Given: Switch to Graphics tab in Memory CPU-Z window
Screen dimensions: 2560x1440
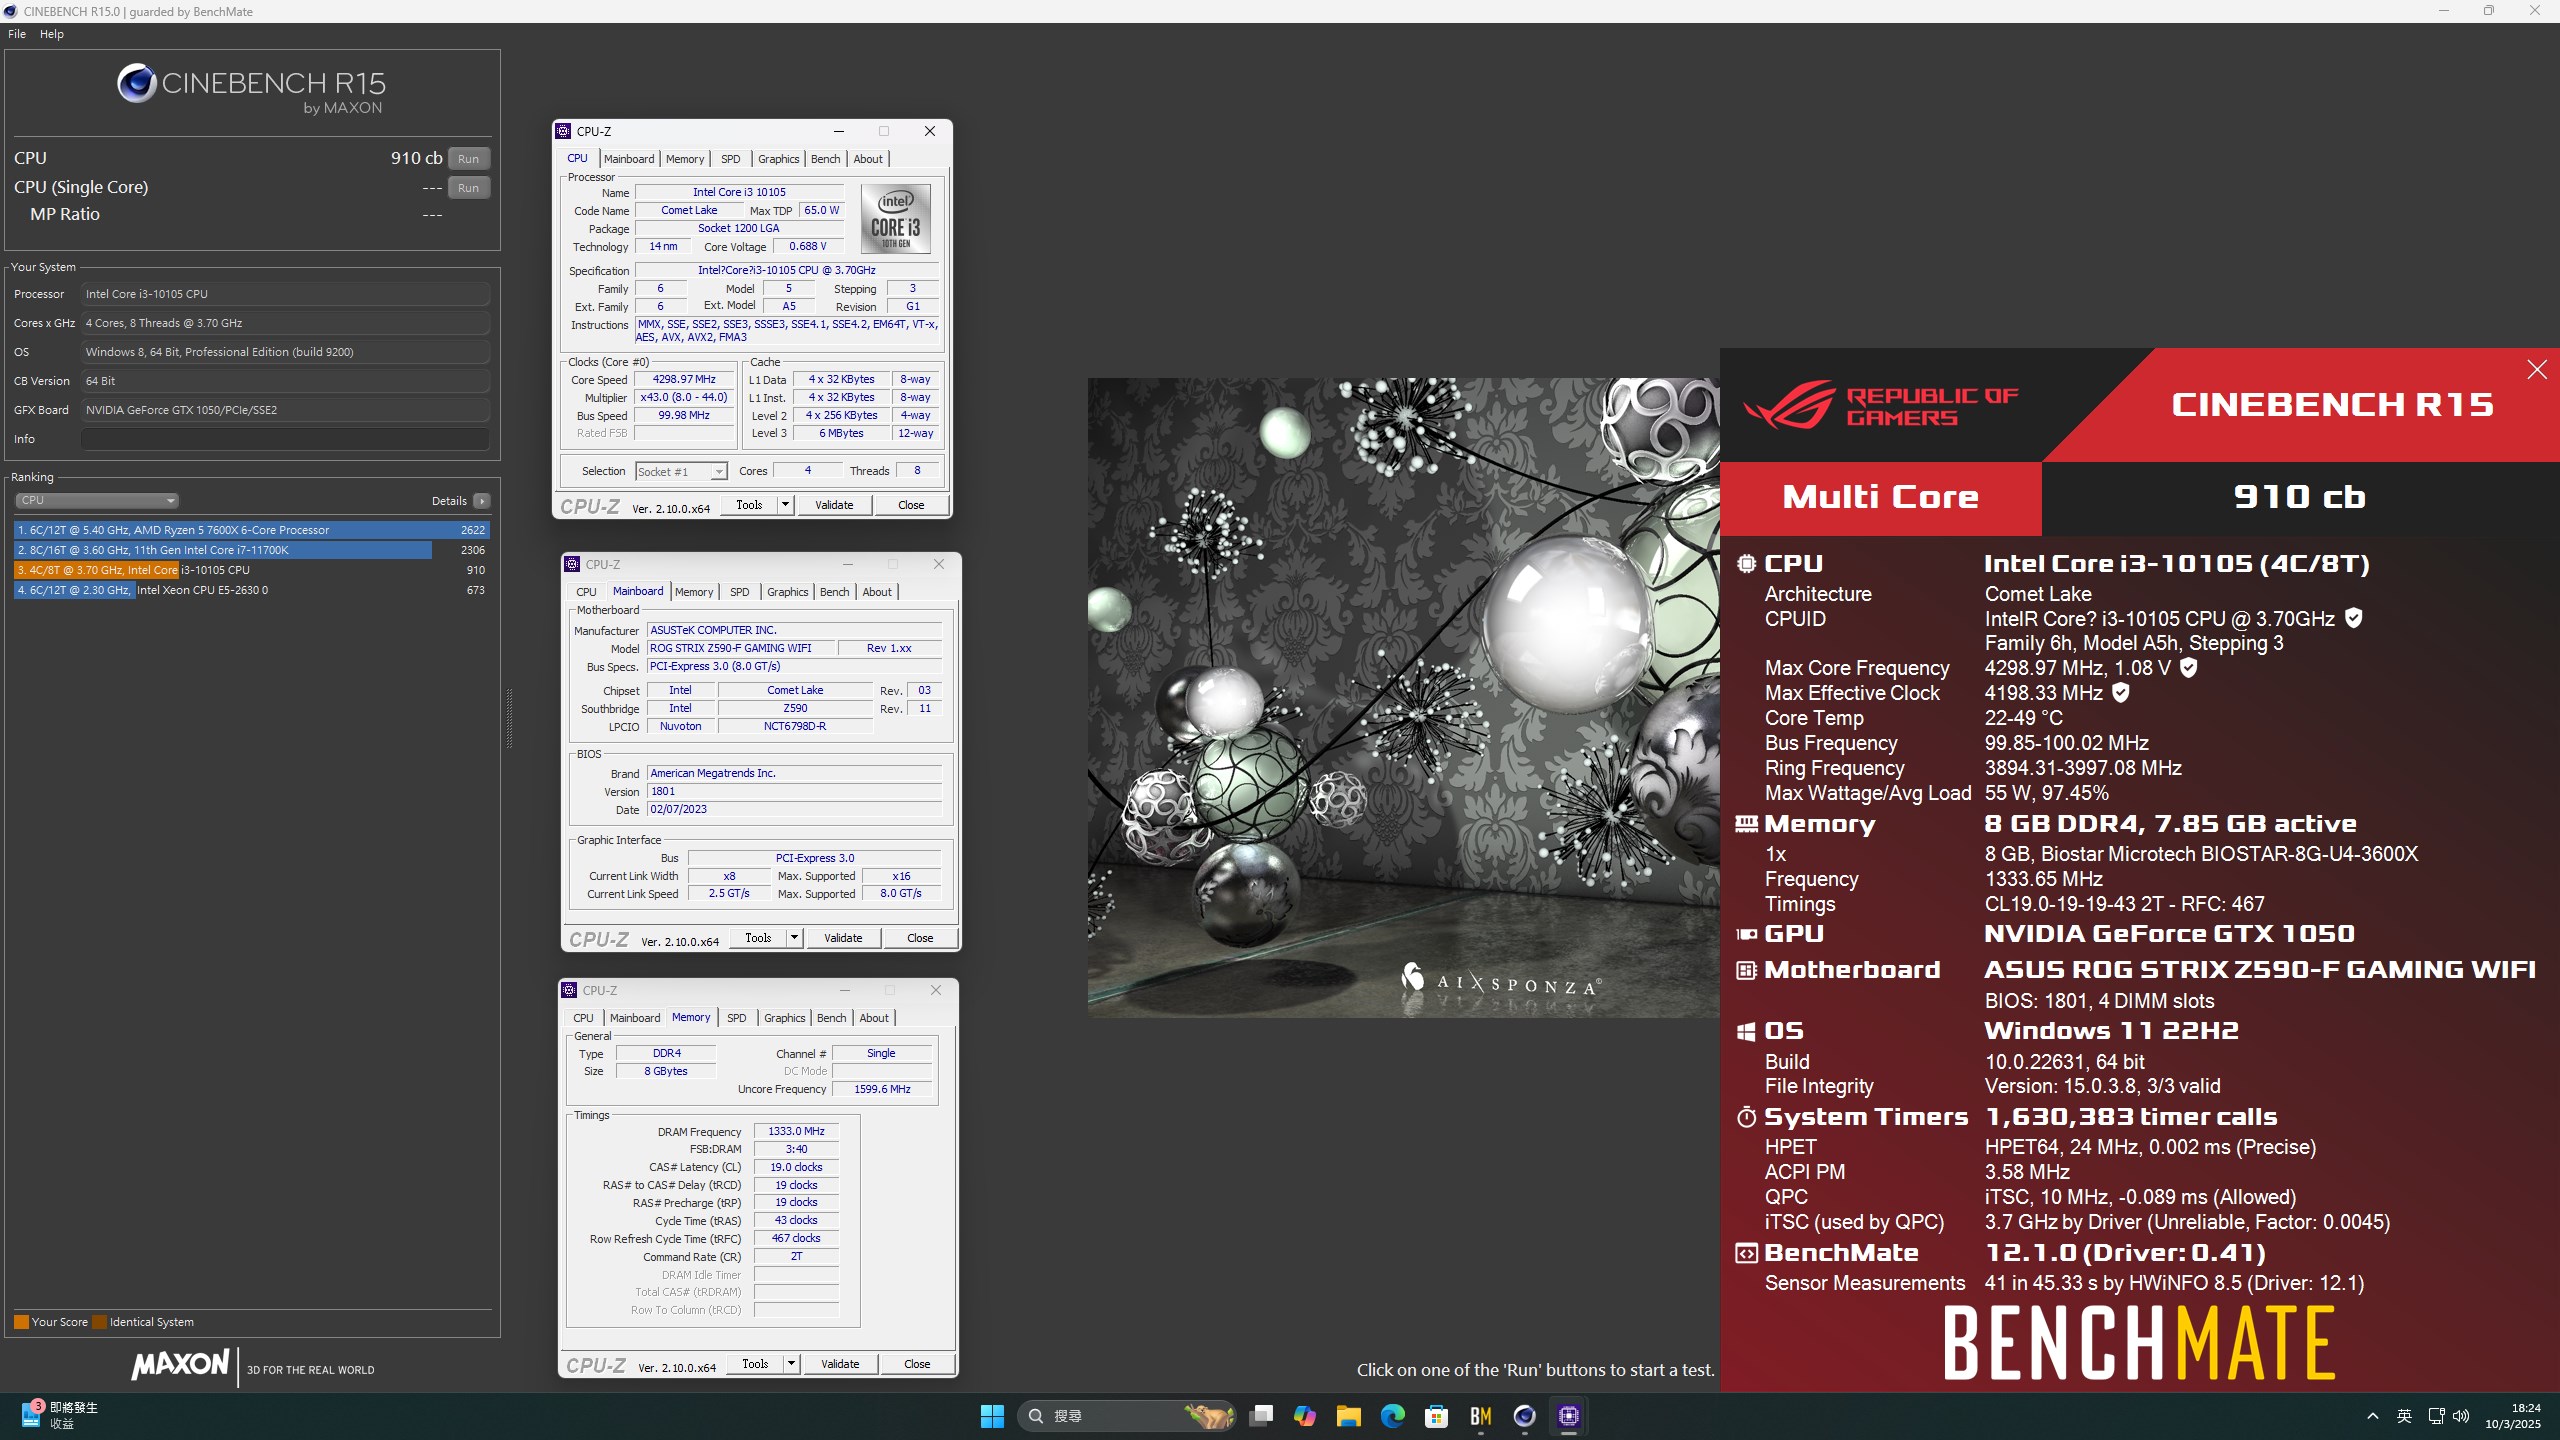Looking at the screenshot, I should 784,1018.
